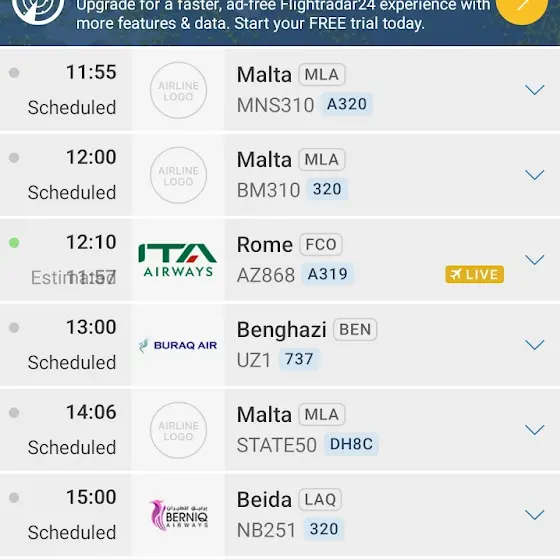
Task: Tap the Flightradar24 radar logo
Action: 38,9
